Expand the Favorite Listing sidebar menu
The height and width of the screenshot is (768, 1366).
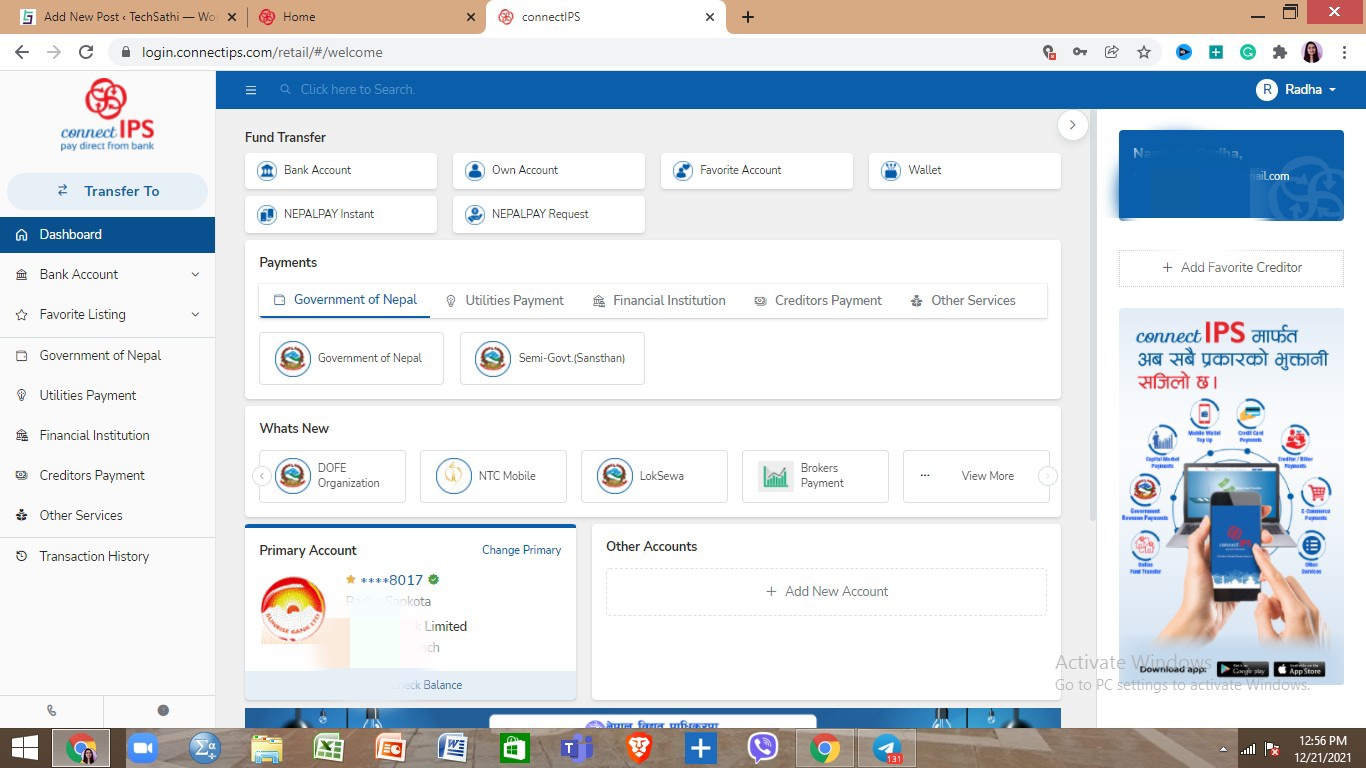(x=107, y=314)
